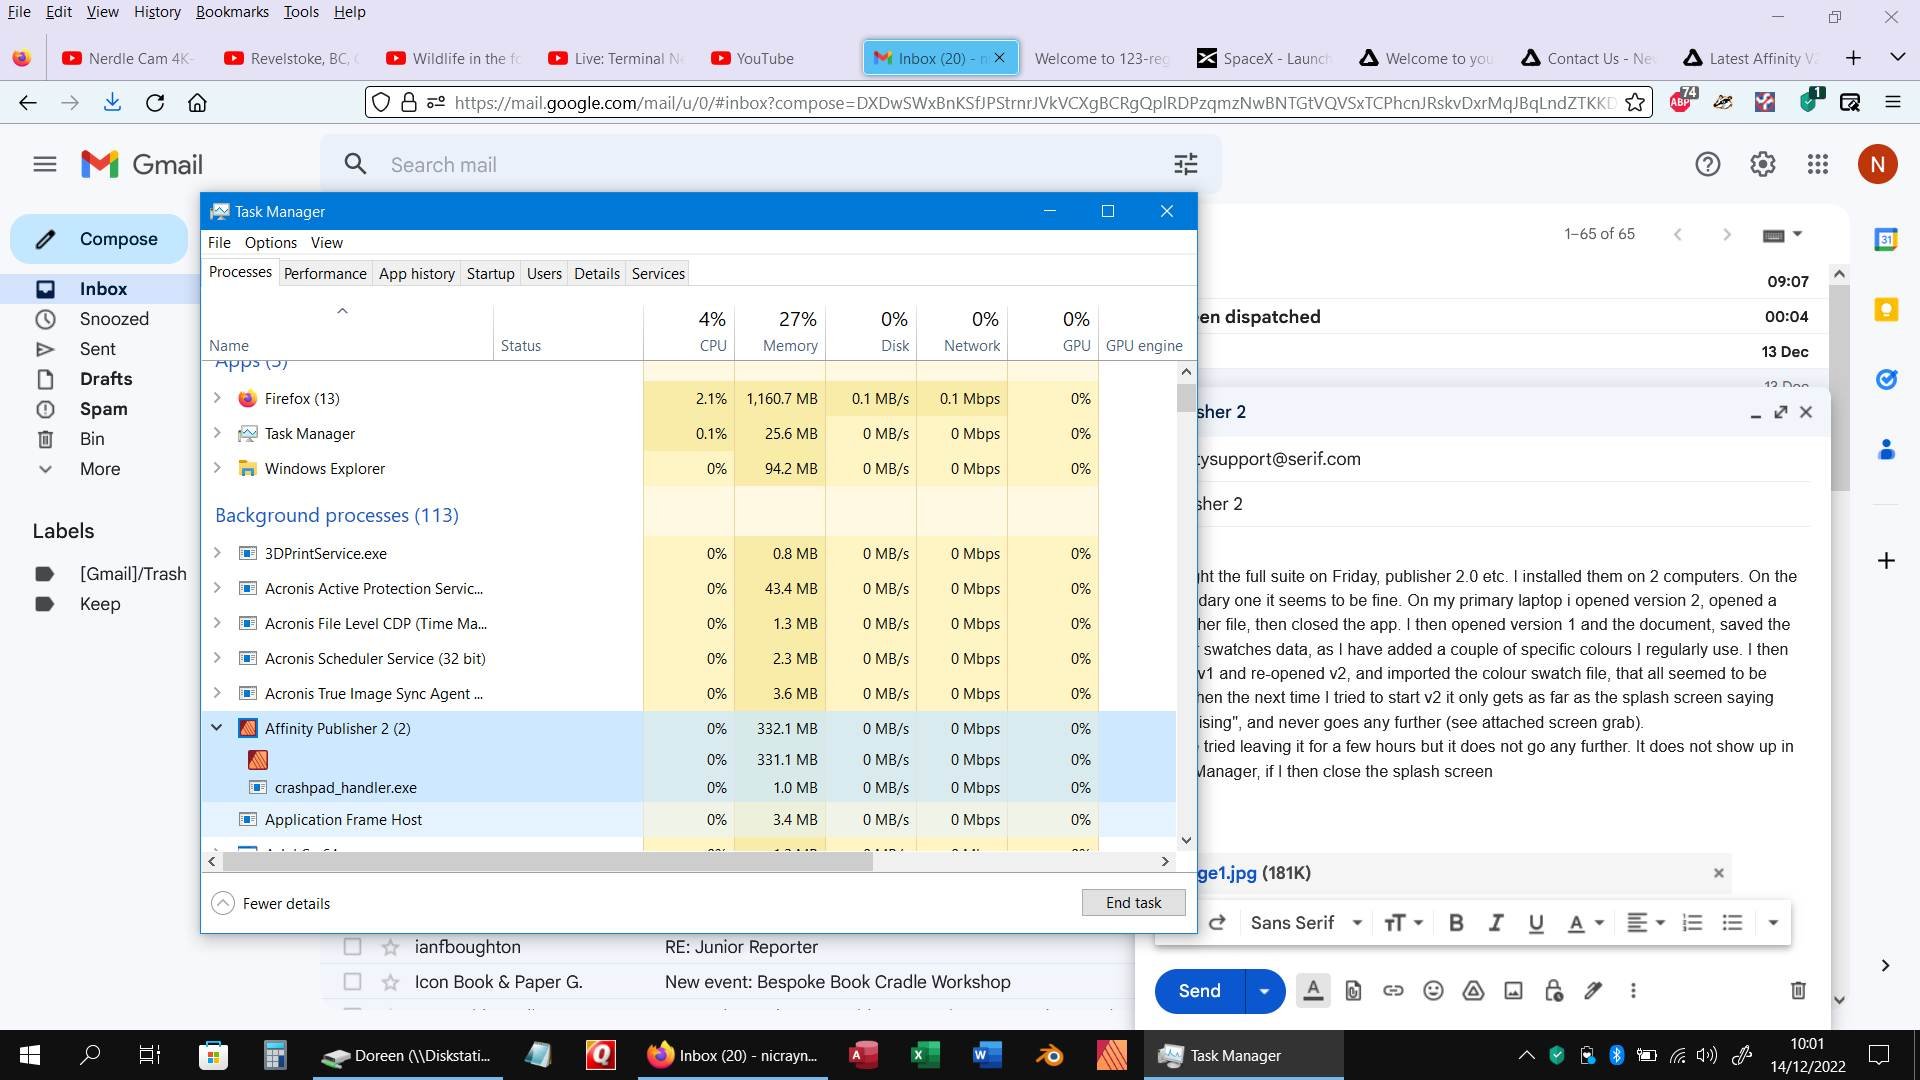This screenshot has height=1080, width=1920.
Task: Toggle underline formatting in compose toolbar
Action: pos(1536,923)
